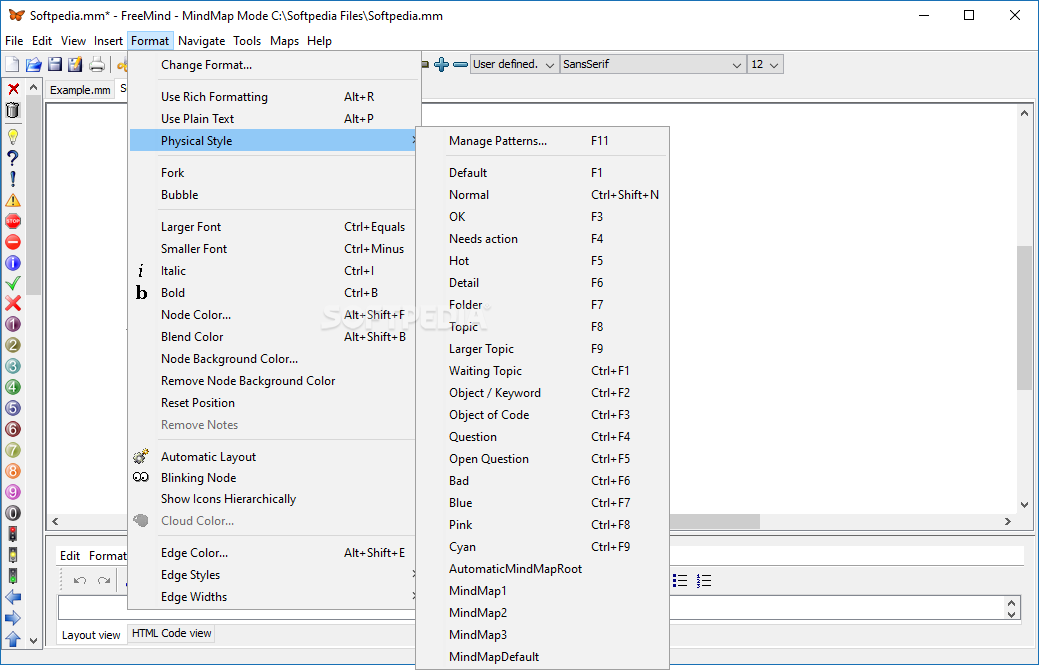Add the red cross not-OK icon
The height and width of the screenshot is (670, 1039).
coord(13,303)
